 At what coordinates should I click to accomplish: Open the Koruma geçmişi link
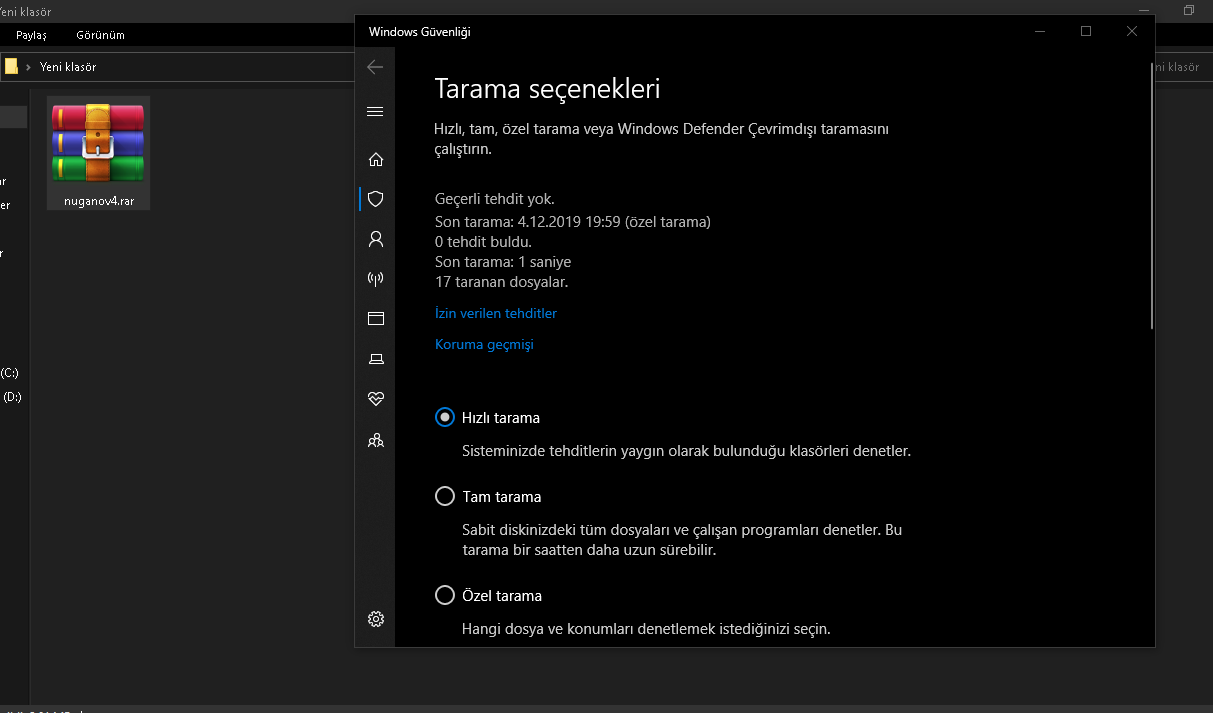(x=484, y=345)
